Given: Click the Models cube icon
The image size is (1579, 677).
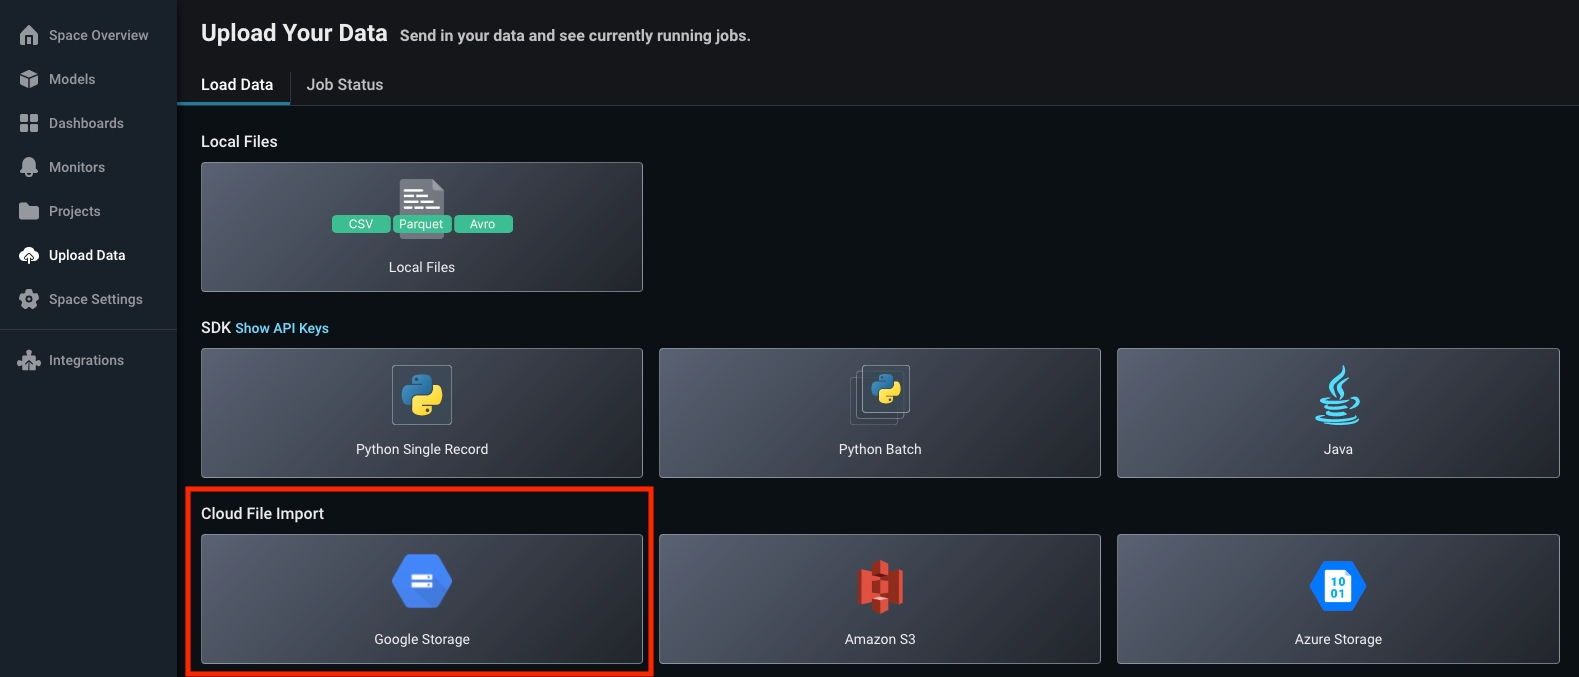Looking at the screenshot, I should [29, 79].
